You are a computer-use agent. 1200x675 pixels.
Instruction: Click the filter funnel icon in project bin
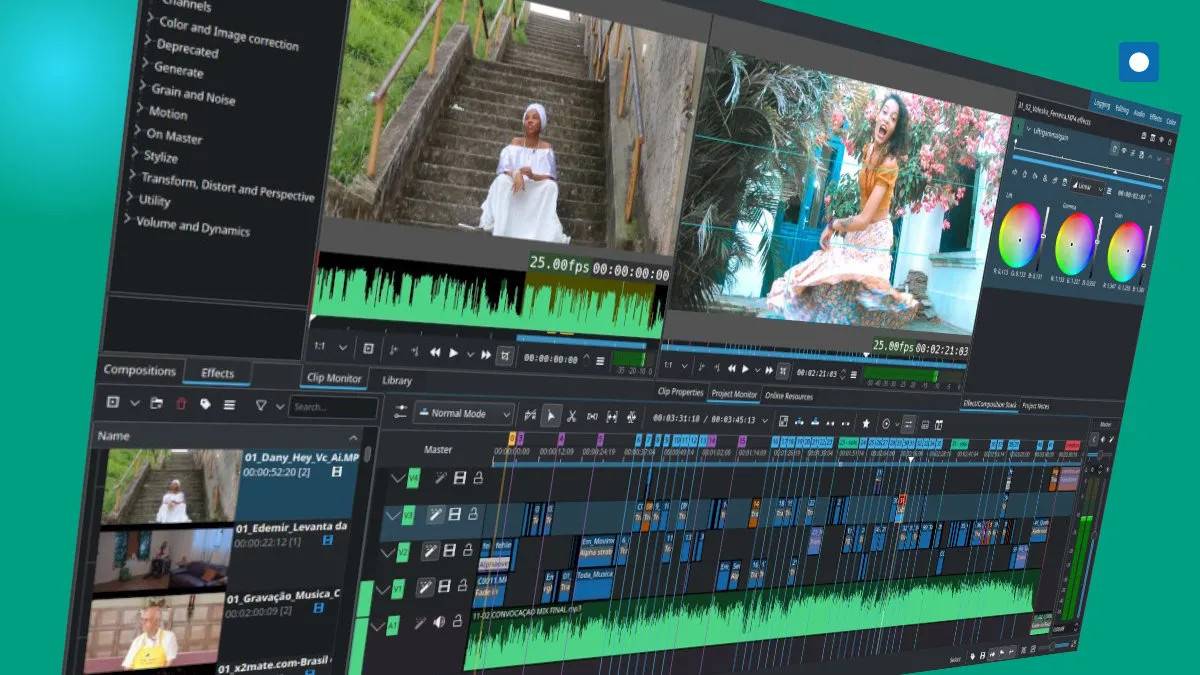pyautogui.click(x=261, y=406)
